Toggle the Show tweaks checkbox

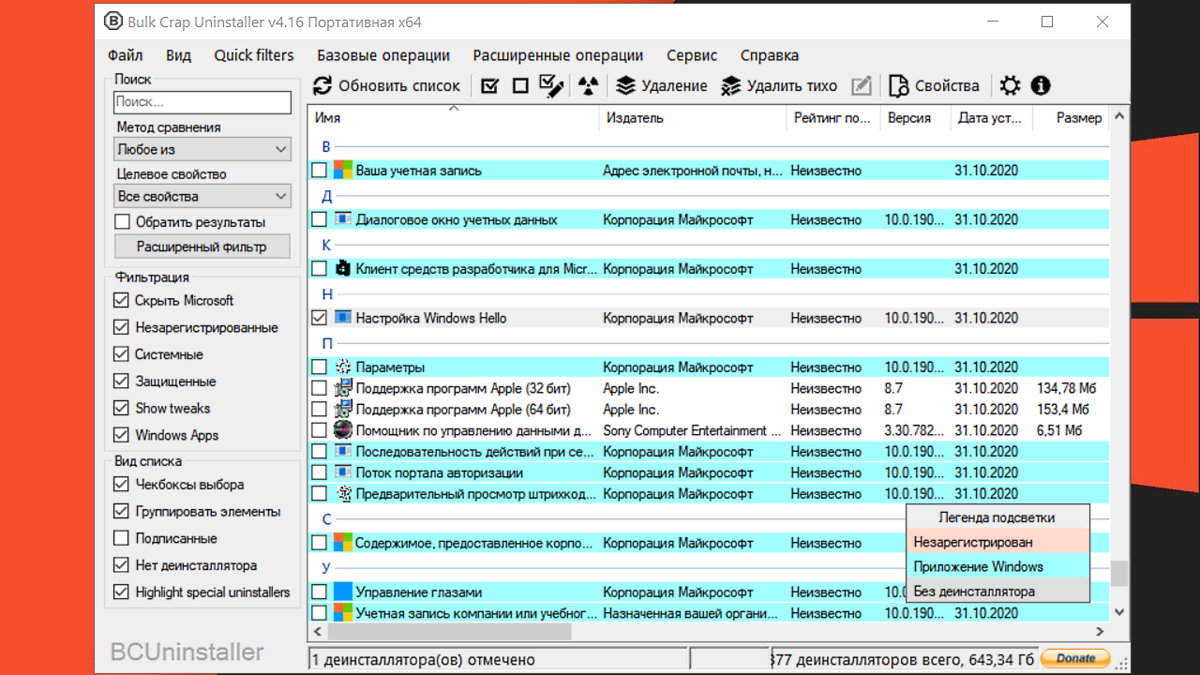point(121,408)
